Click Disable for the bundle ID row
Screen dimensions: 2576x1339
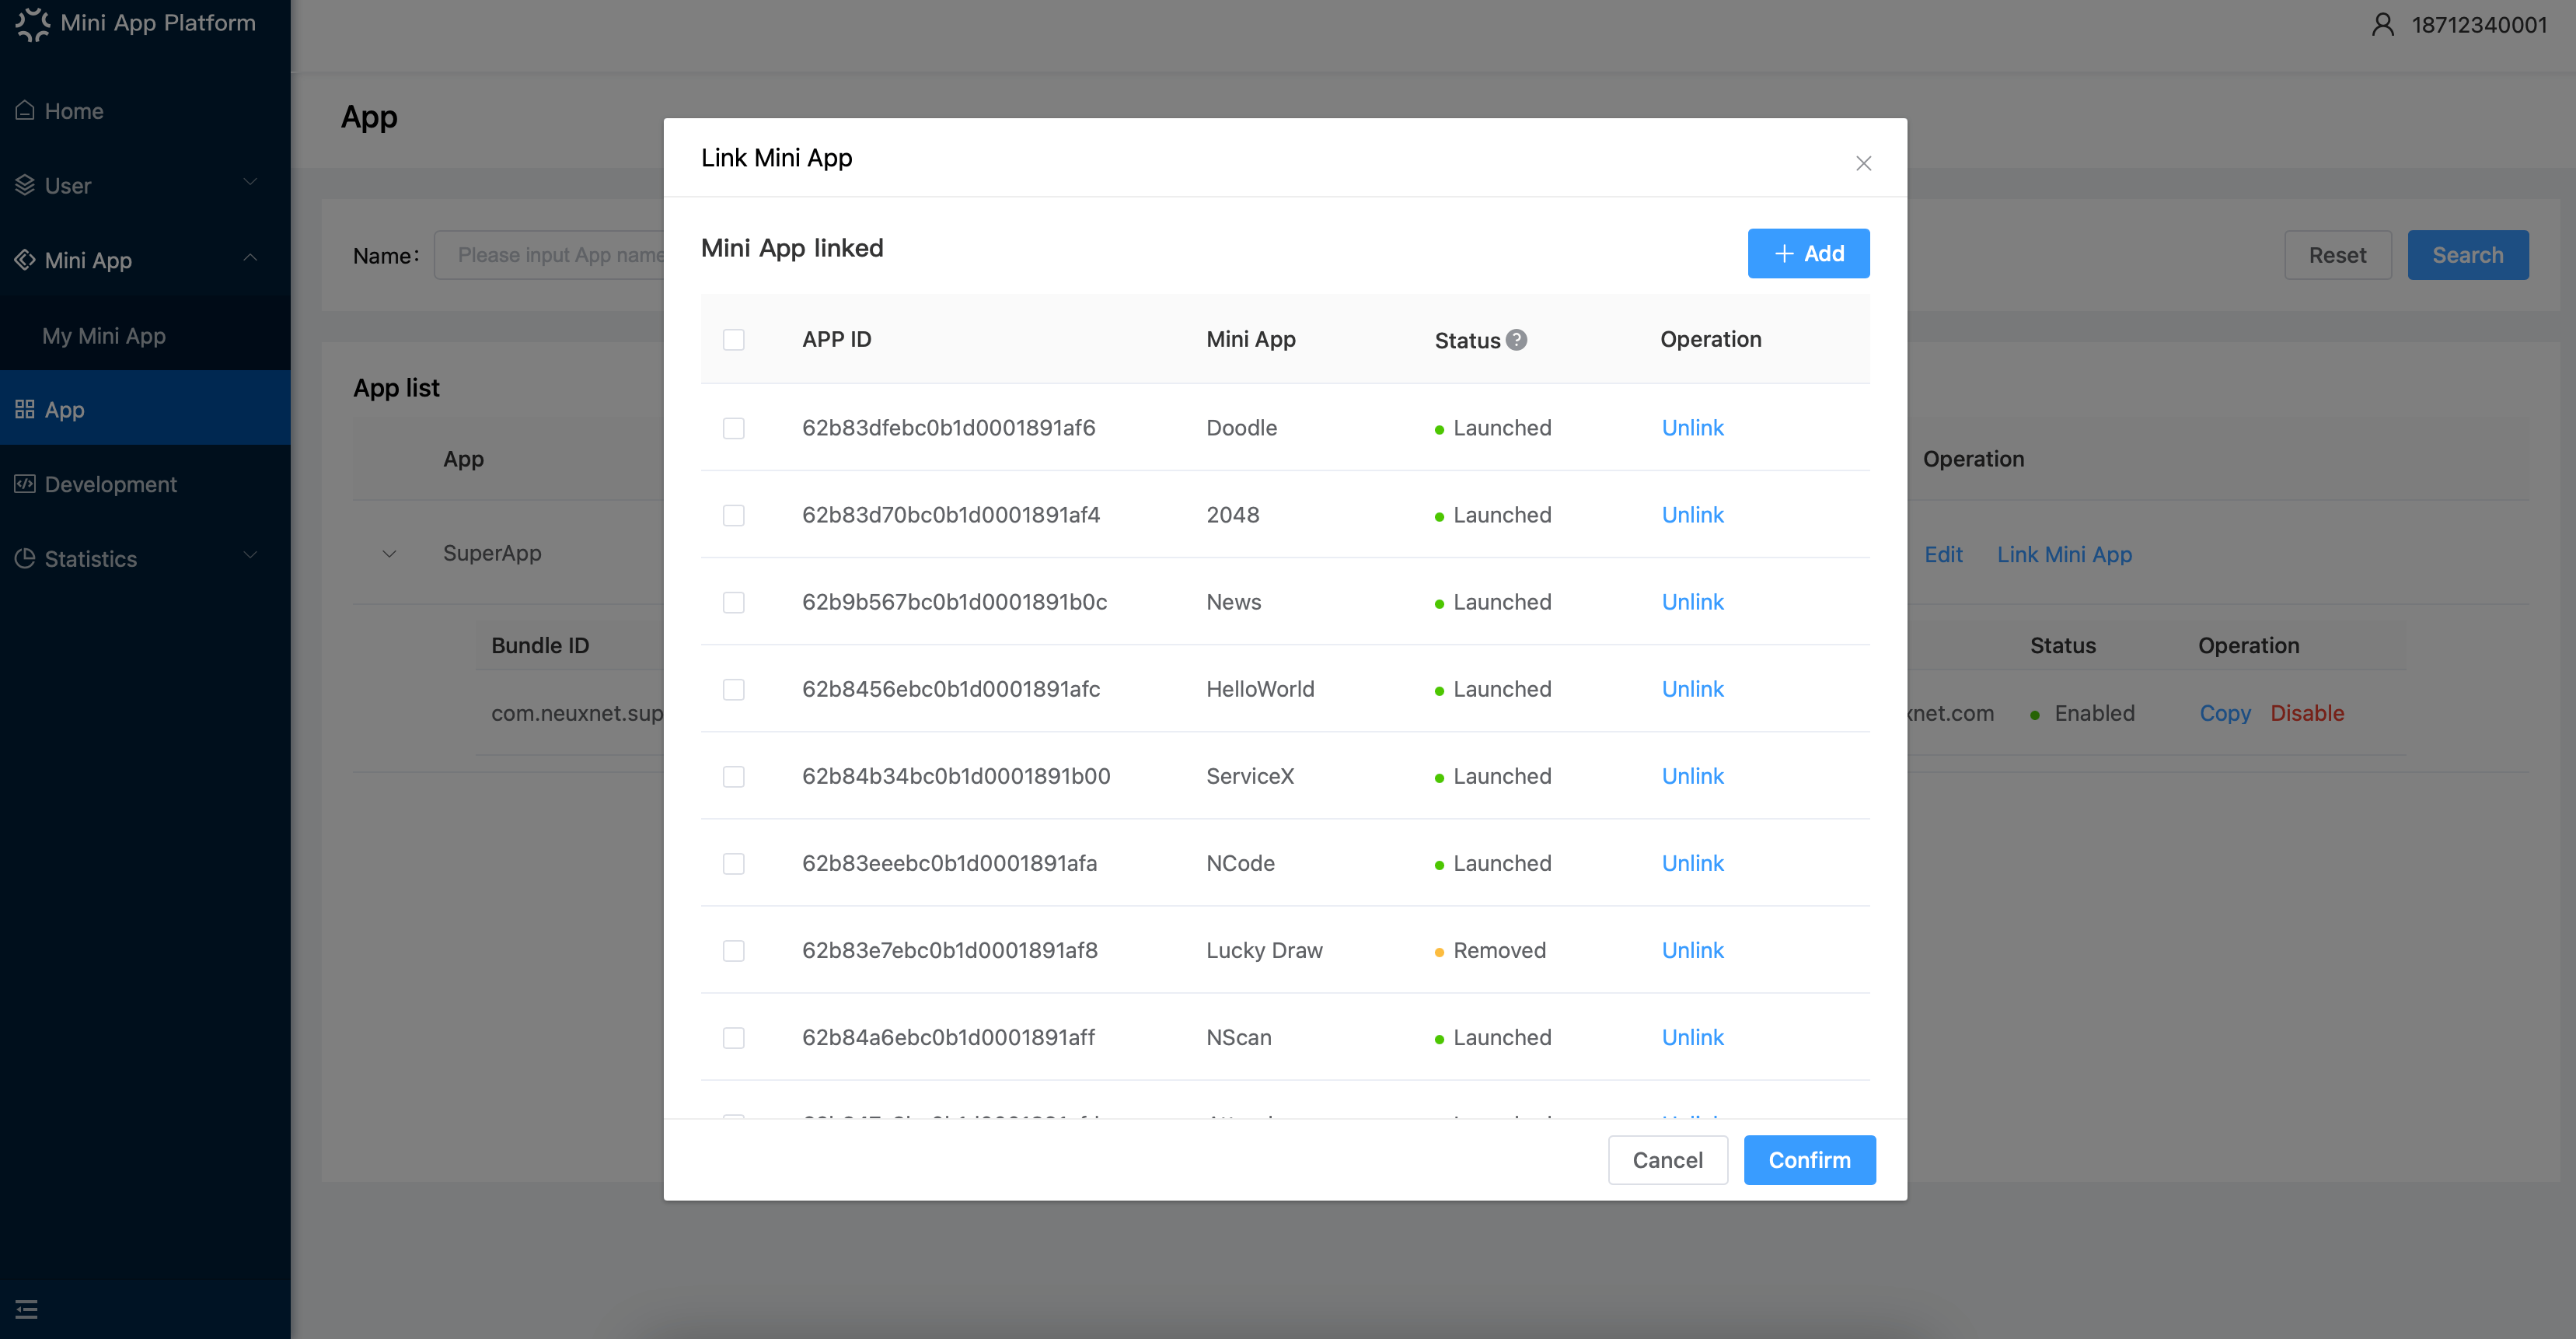tap(2307, 713)
